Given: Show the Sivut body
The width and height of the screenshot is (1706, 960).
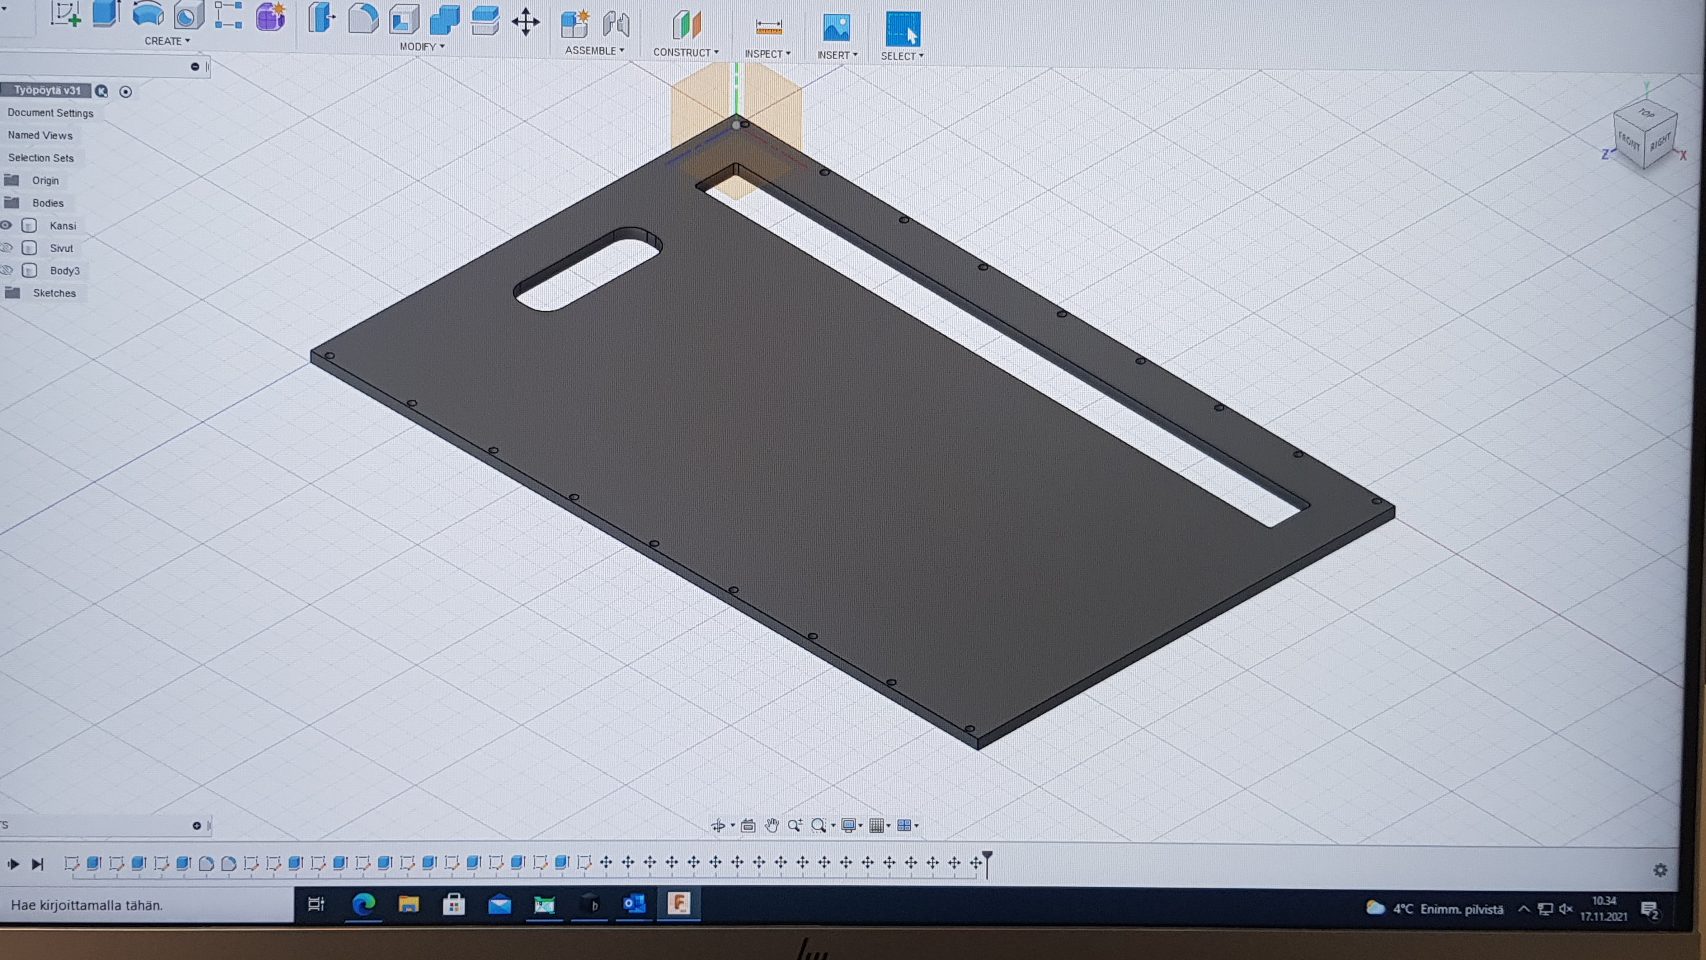Looking at the screenshot, I should (7, 248).
